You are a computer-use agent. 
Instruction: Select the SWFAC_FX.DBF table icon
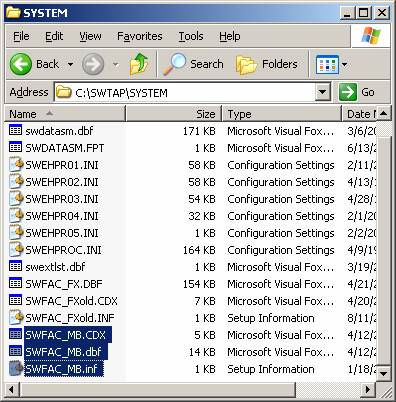point(15,283)
